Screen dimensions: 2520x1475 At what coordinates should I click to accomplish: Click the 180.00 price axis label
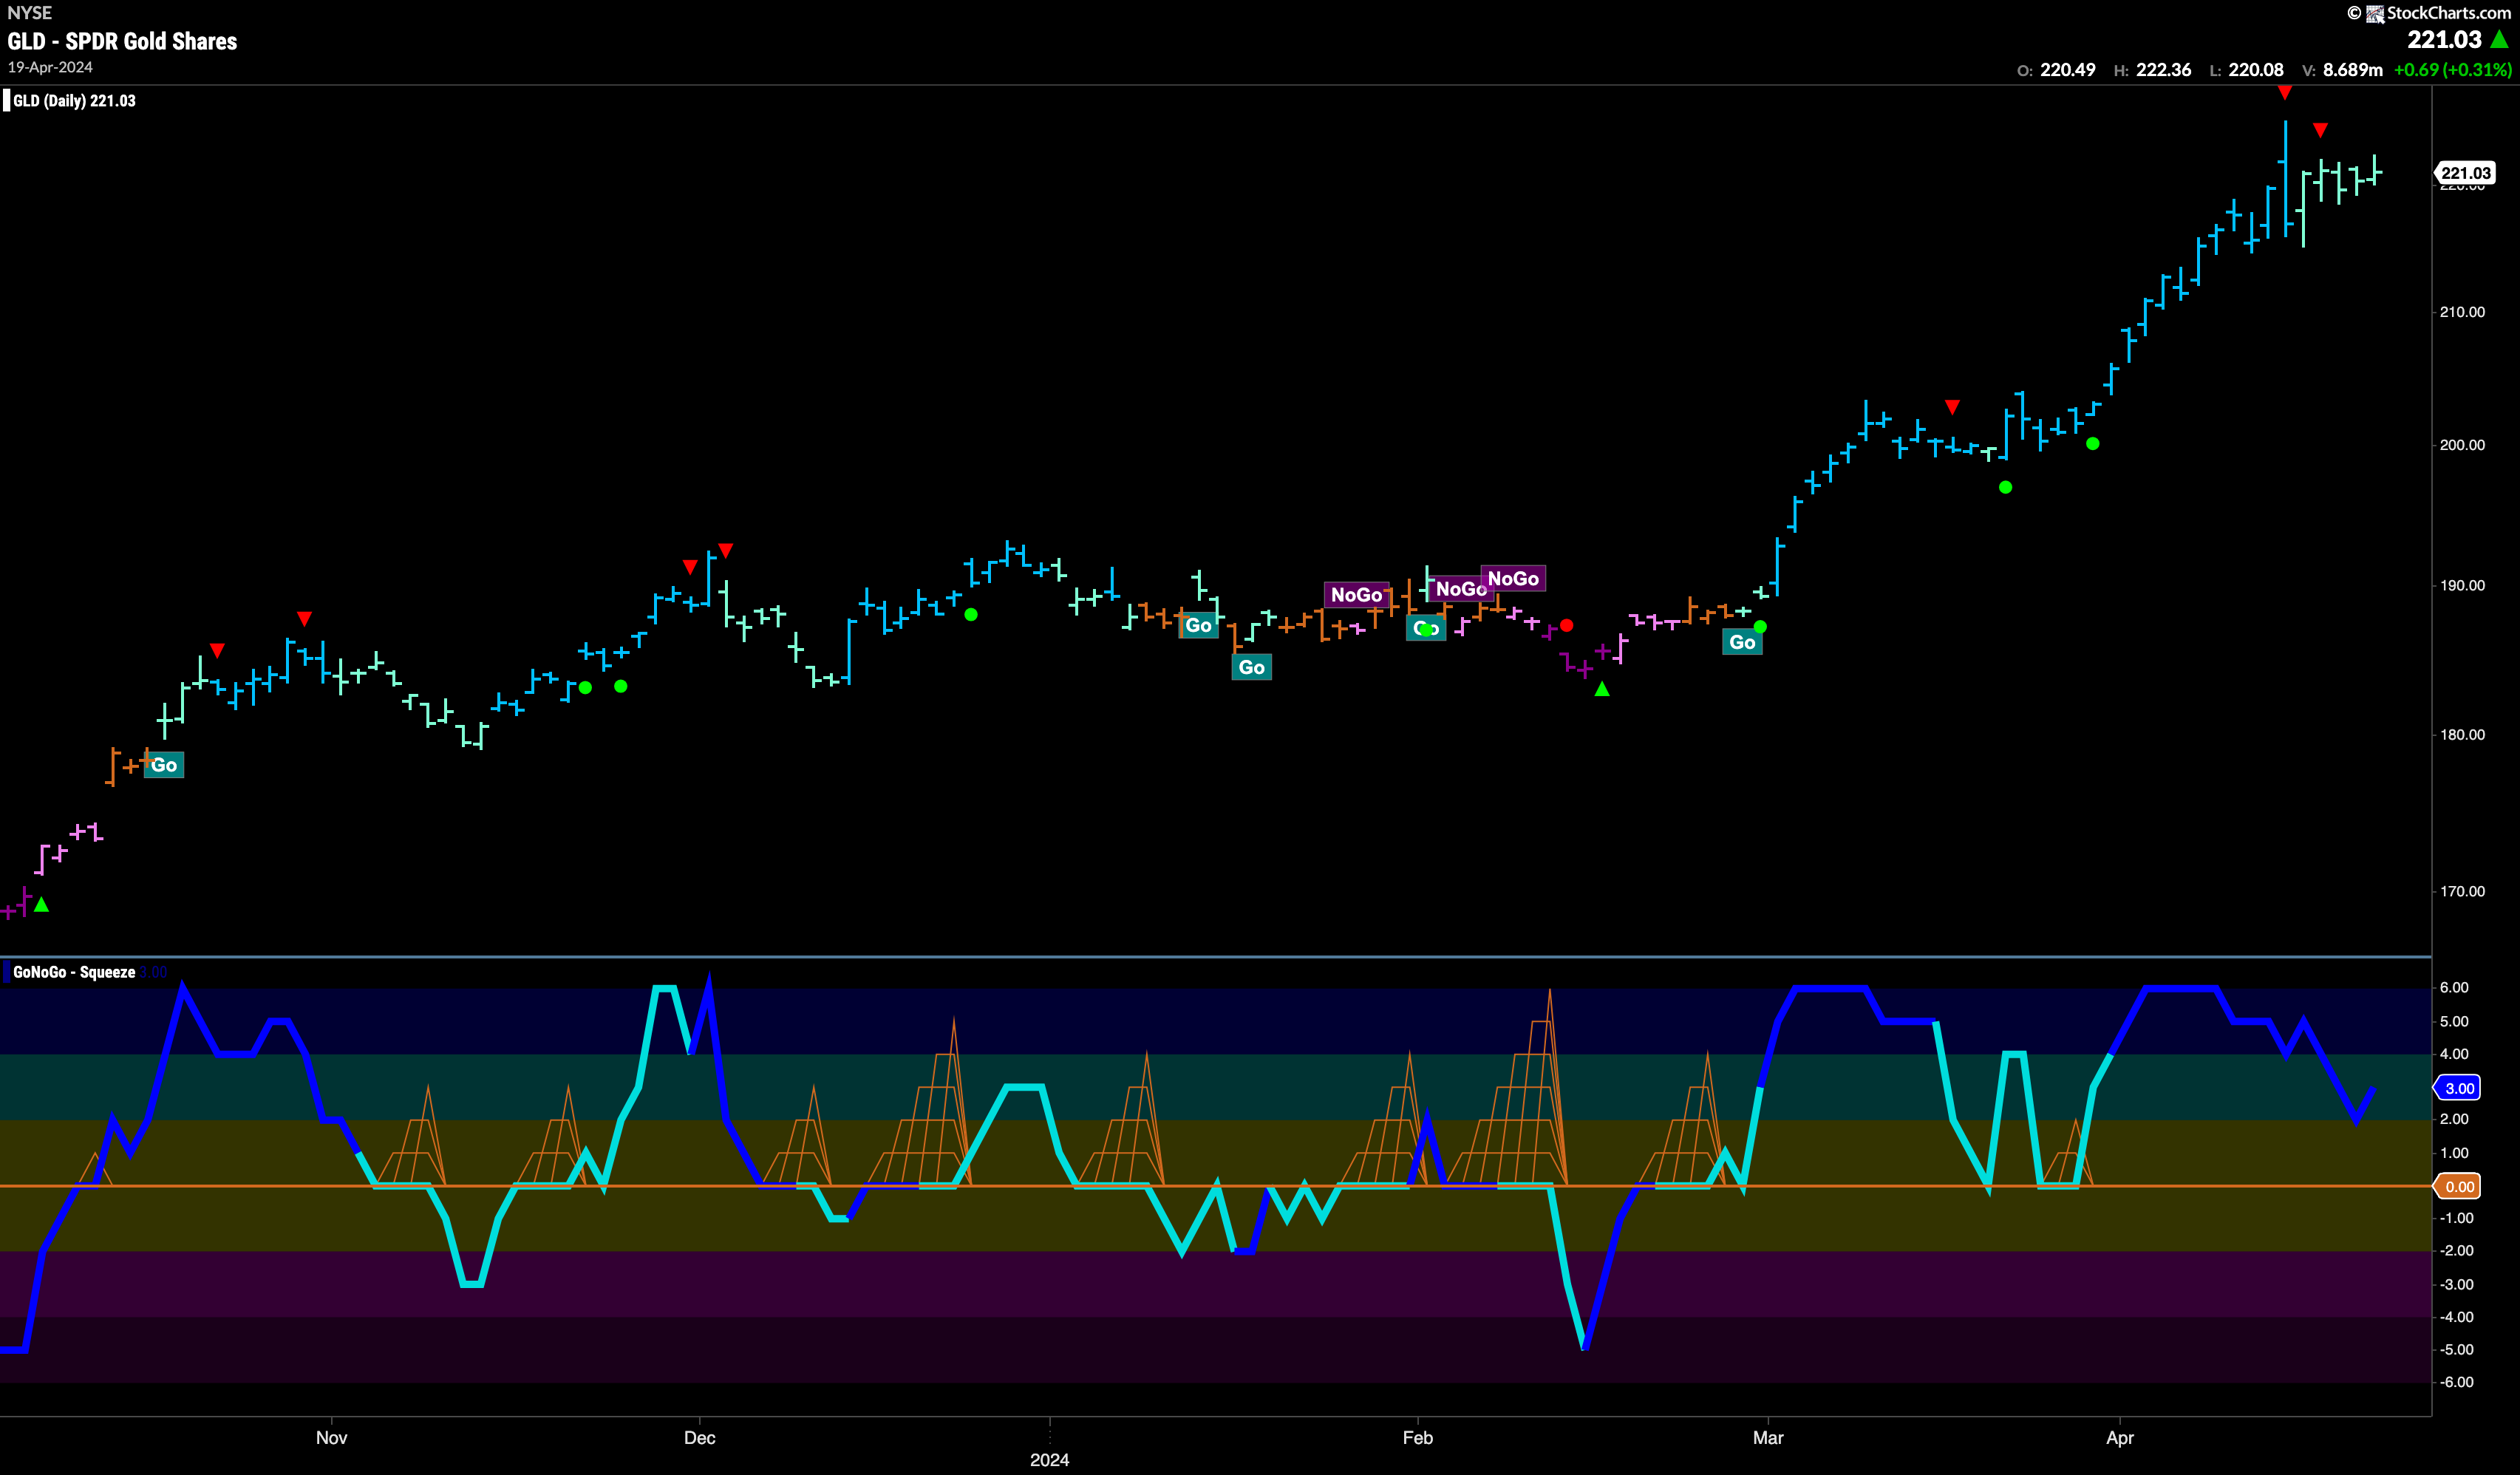[x=2462, y=735]
